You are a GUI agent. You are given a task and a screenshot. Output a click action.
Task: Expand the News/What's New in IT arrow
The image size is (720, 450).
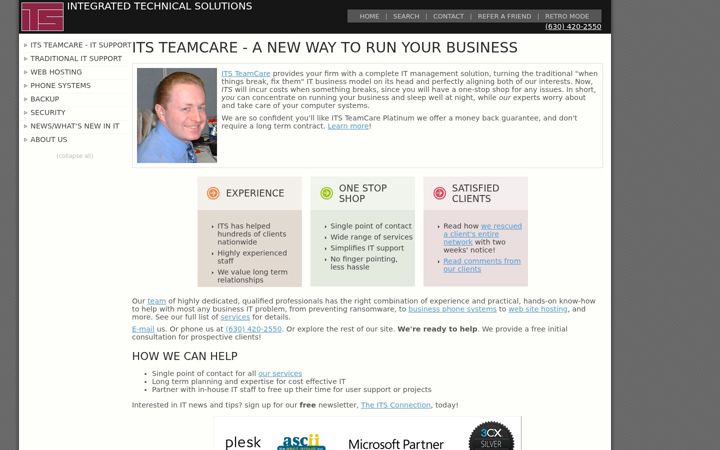[26, 126]
